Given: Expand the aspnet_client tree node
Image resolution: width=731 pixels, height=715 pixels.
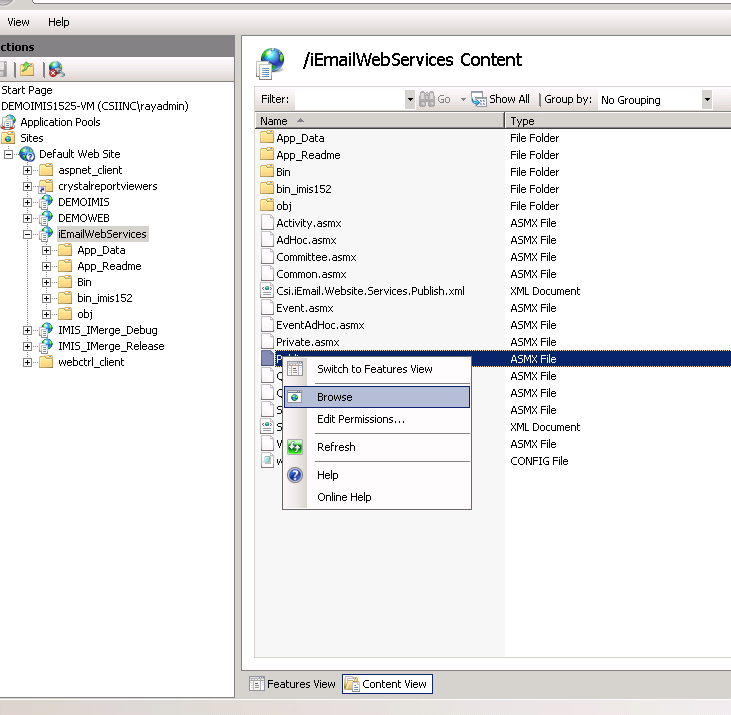Looking at the screenshot, I should point(28,170).
